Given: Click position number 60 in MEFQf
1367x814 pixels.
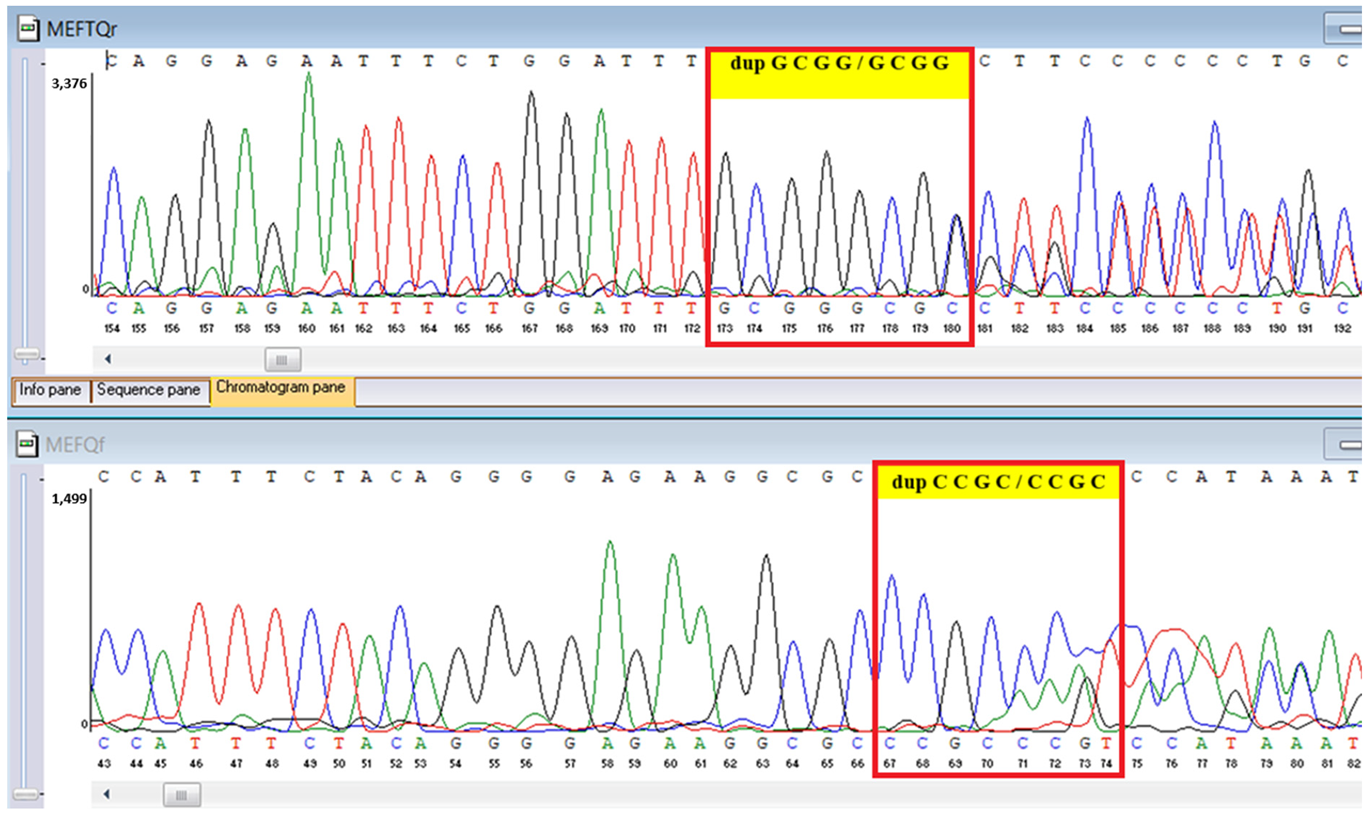Looking at the screenshot, I should [671, 764].
